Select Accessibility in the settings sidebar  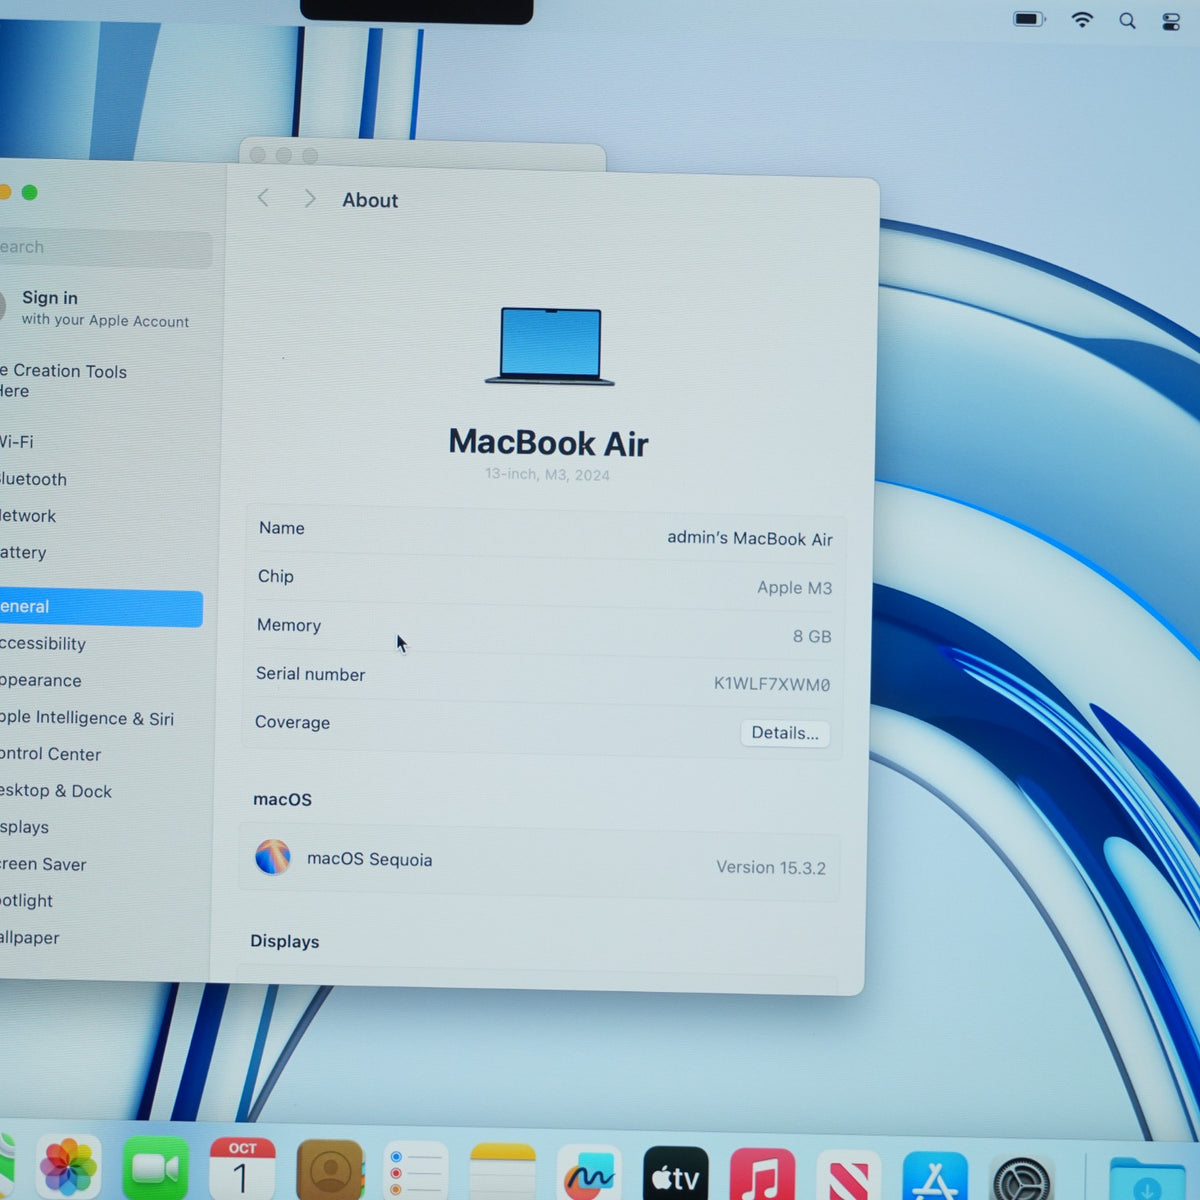(x=100, y=643)
